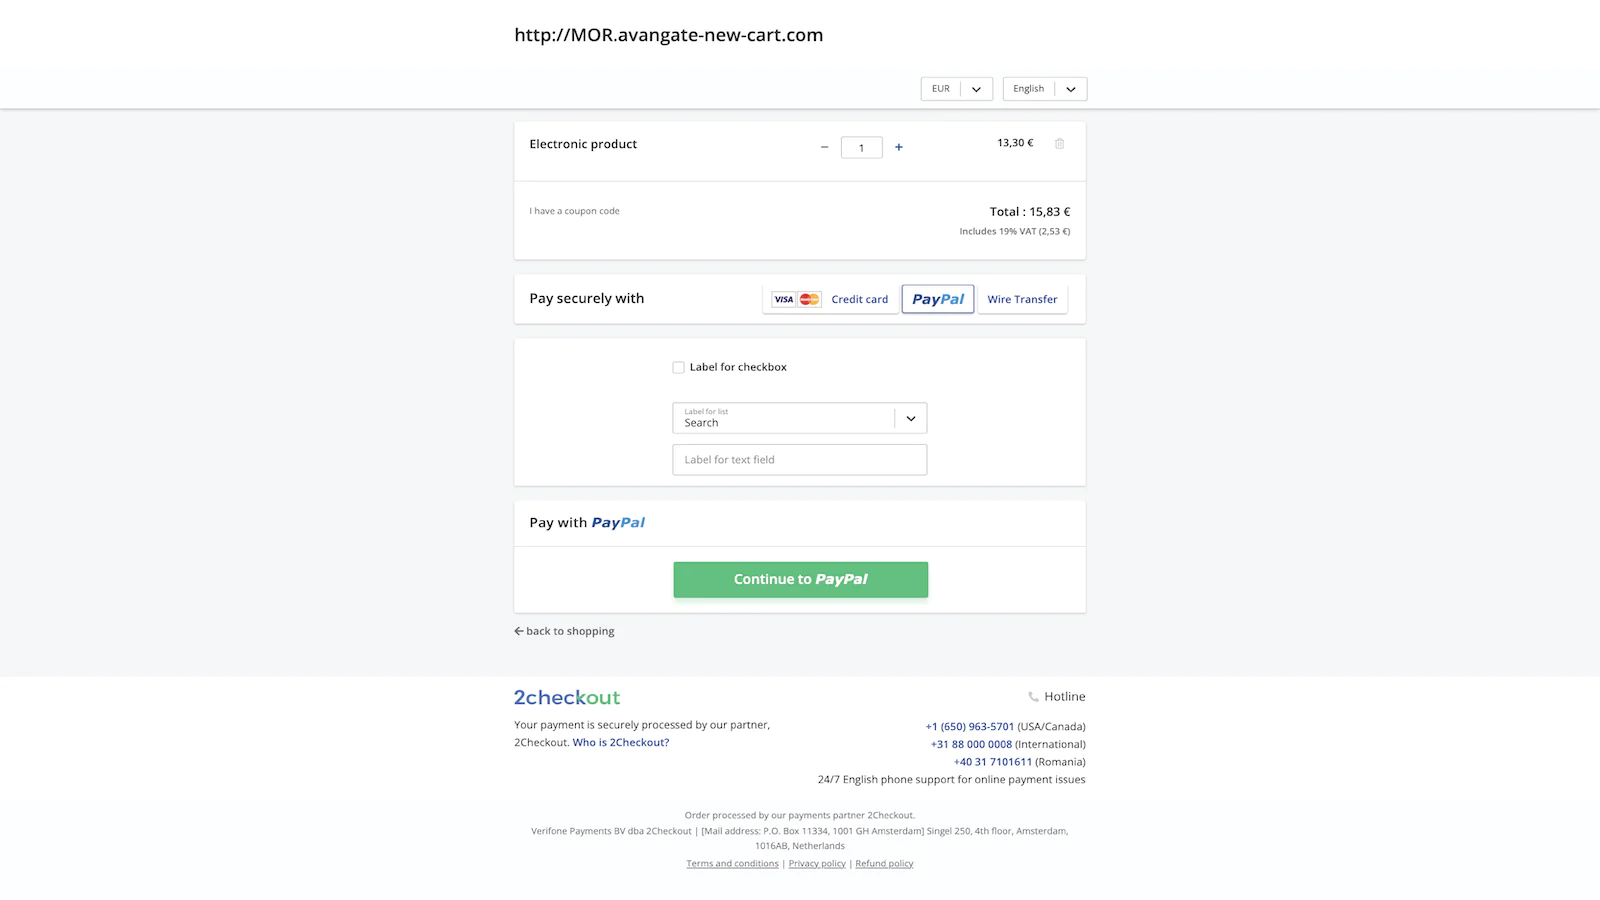1600x900 pixels.
Task: Remove Electronic product with trash icon
Action: pyautogui.click(x=1059, y=144)
